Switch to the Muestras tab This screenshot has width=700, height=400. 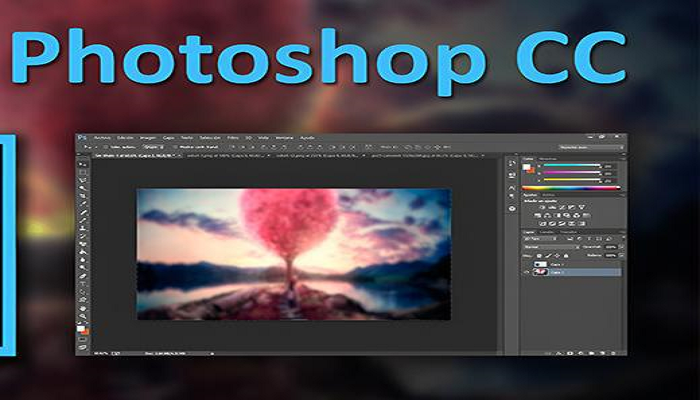547,158
